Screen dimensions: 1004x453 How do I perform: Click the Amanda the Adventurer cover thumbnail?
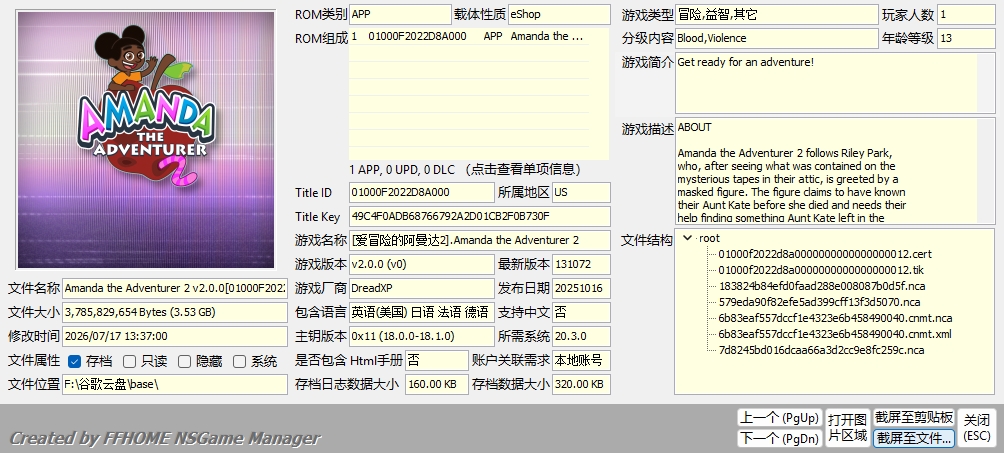tap(146, 140)
